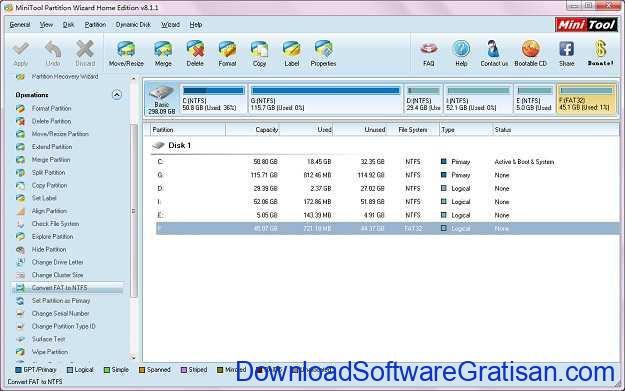The height and width of the screenshot is (391, 625).
Task: Open the View menu
Action: pos(46,25)
